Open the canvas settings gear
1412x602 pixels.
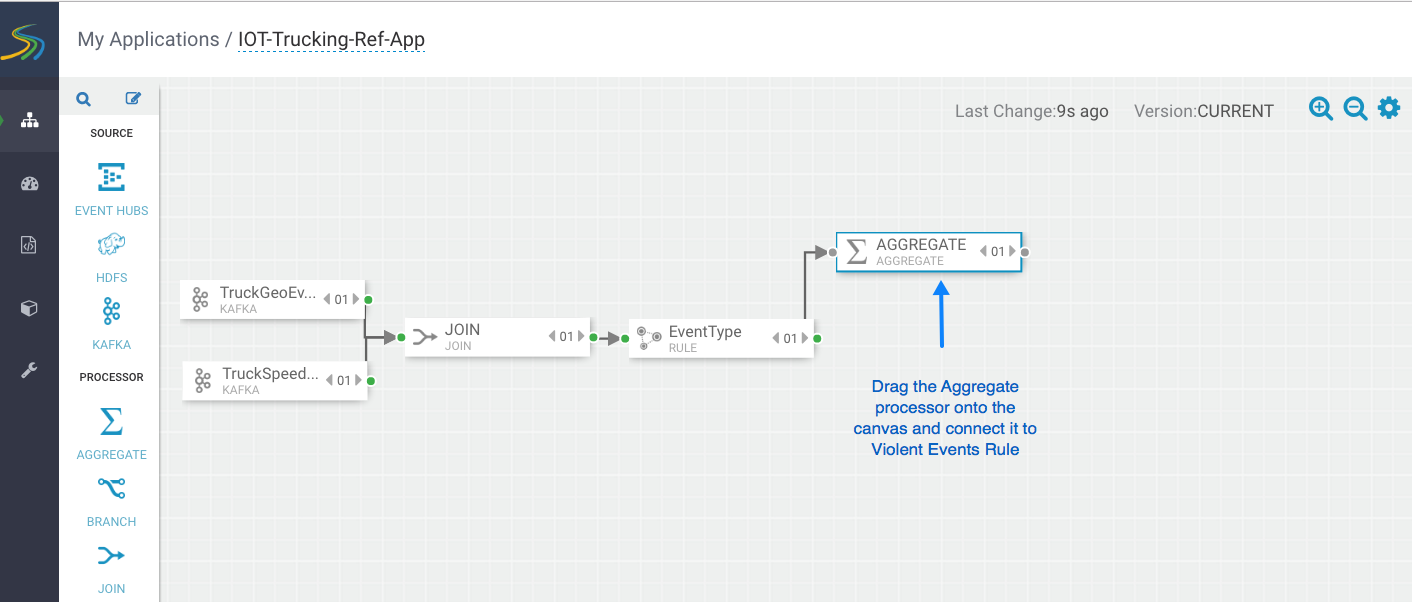[x=1389, y=108]
